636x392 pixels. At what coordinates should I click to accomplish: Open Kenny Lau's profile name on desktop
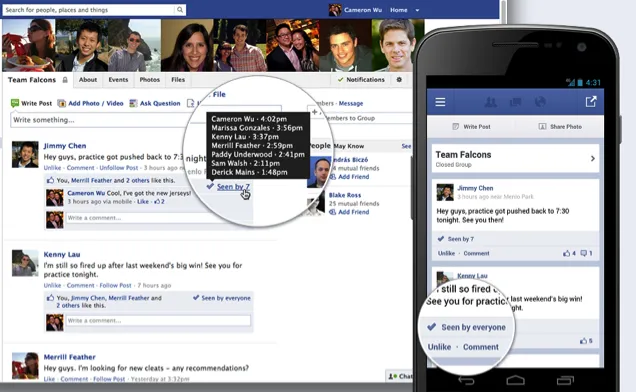pyautogui.click(x=62, y=254)
